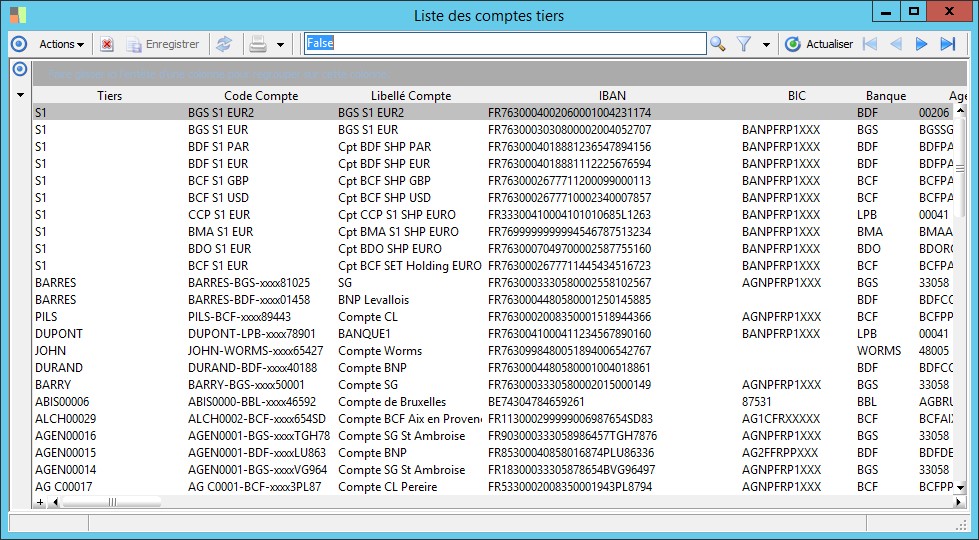Select the BGS S1 EUR2 code cell
This screenshot has height=540, width=979.
click(x=261, y=113)
